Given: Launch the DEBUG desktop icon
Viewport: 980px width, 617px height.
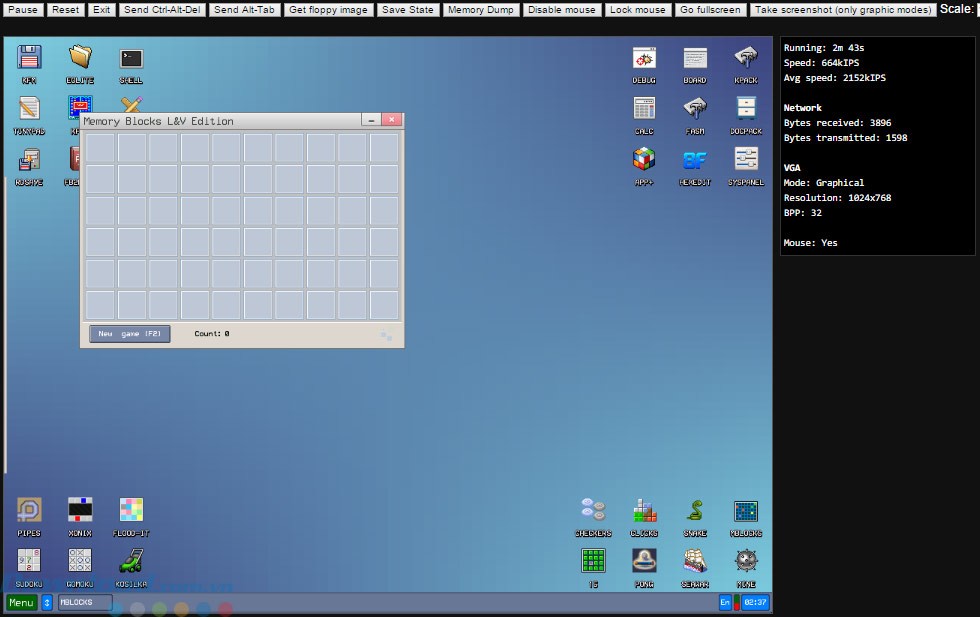Looking at the screenshot, I should pos(644,59).
